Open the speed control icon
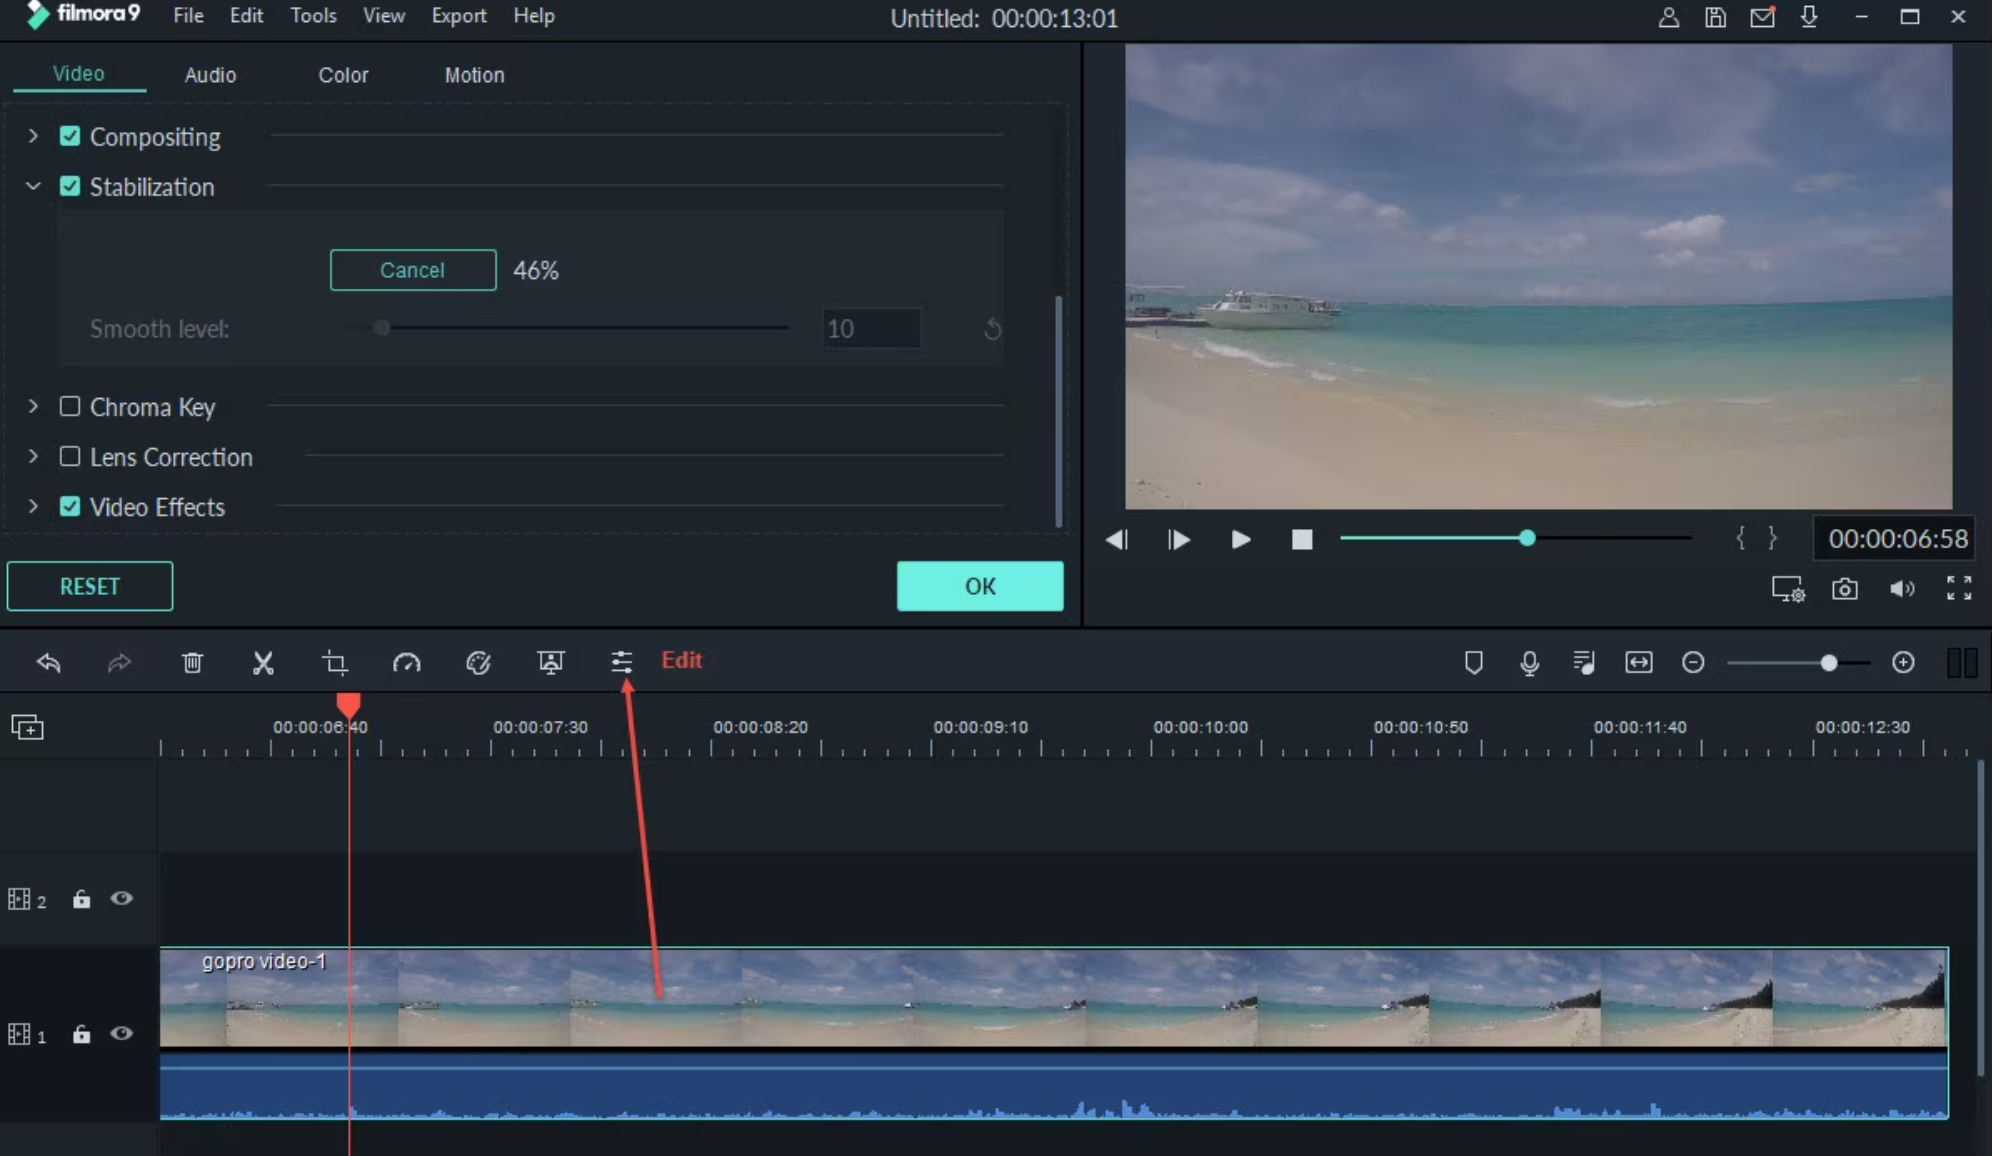Viewport: 1992px width, 1156px height. coord(407,663)
